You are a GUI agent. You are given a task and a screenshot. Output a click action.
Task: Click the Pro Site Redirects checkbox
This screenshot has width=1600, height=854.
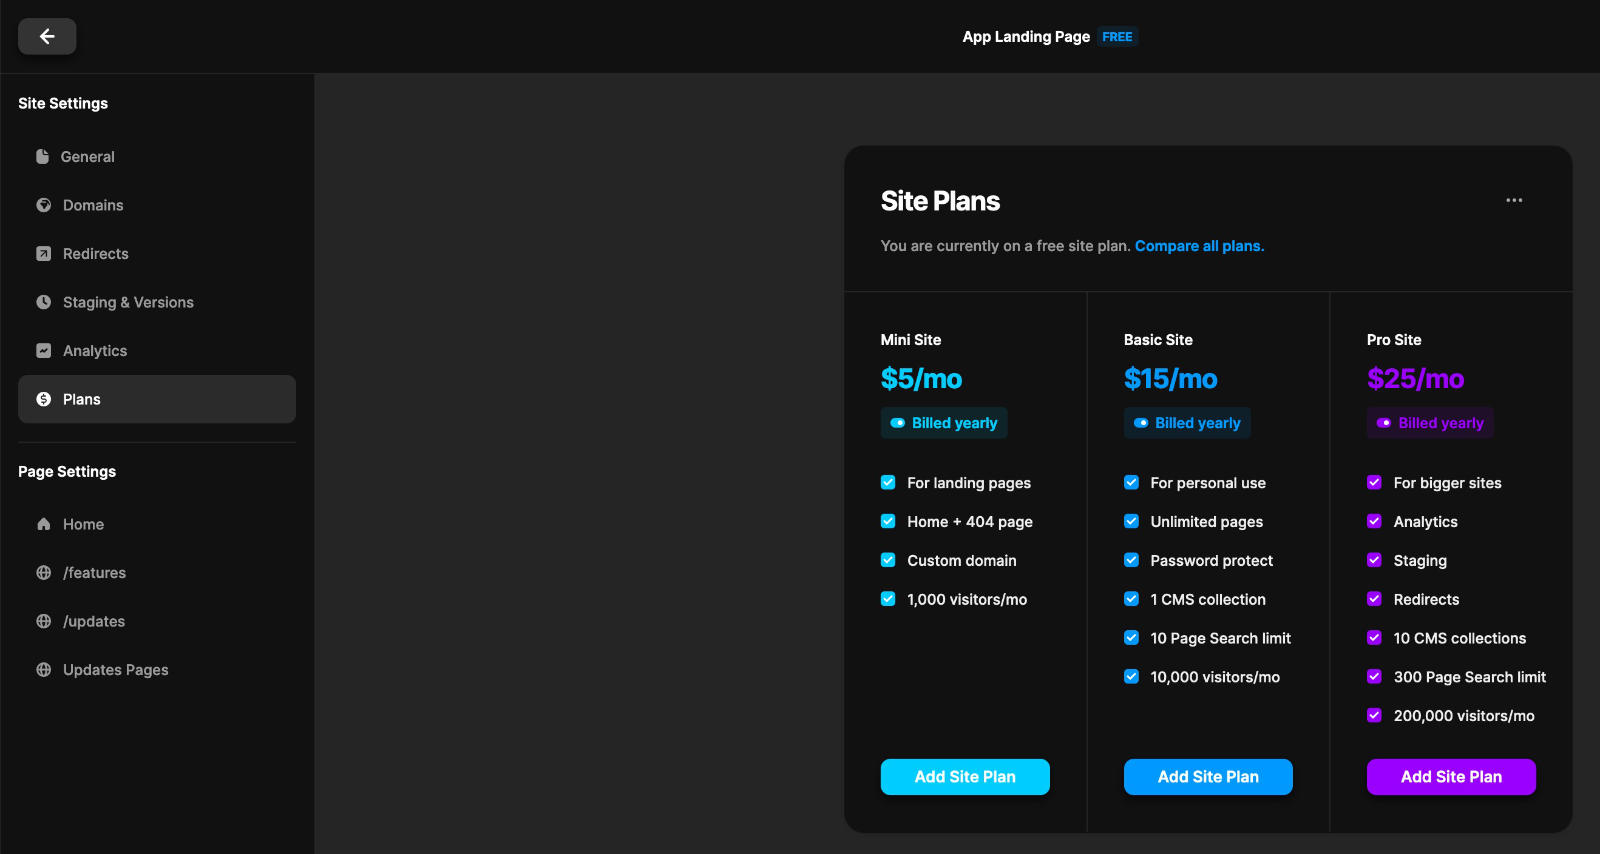[1374, 599]
